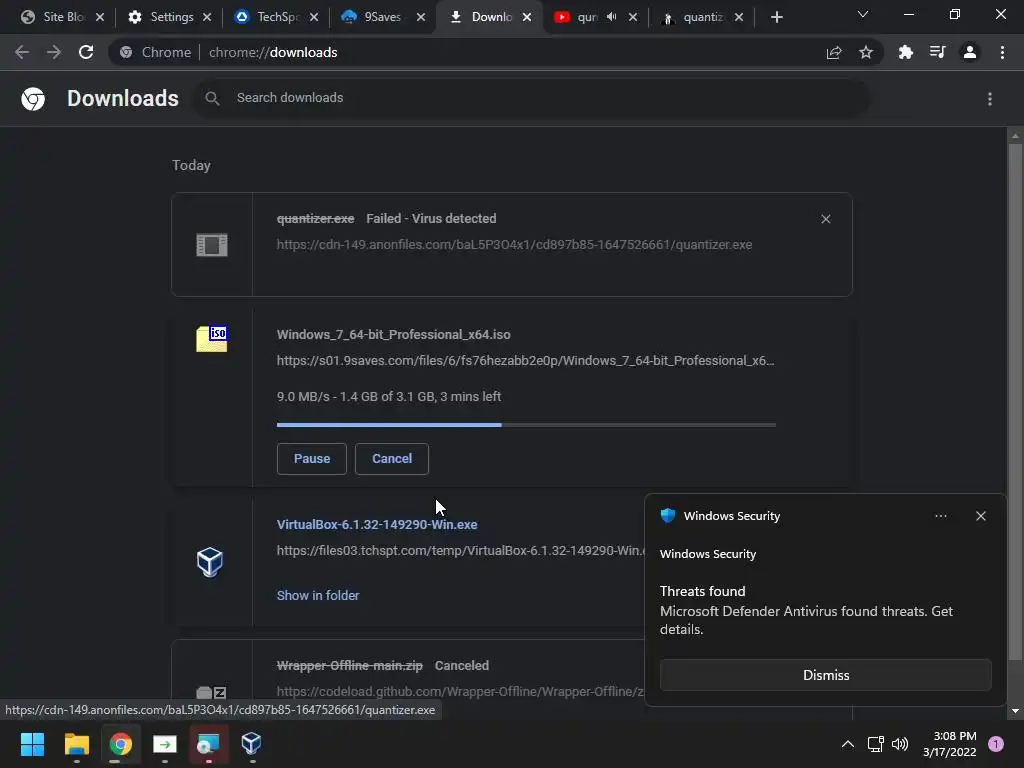Open Windows Security notification options (three dots)
Screen dimensions: 1024x768
940,516
